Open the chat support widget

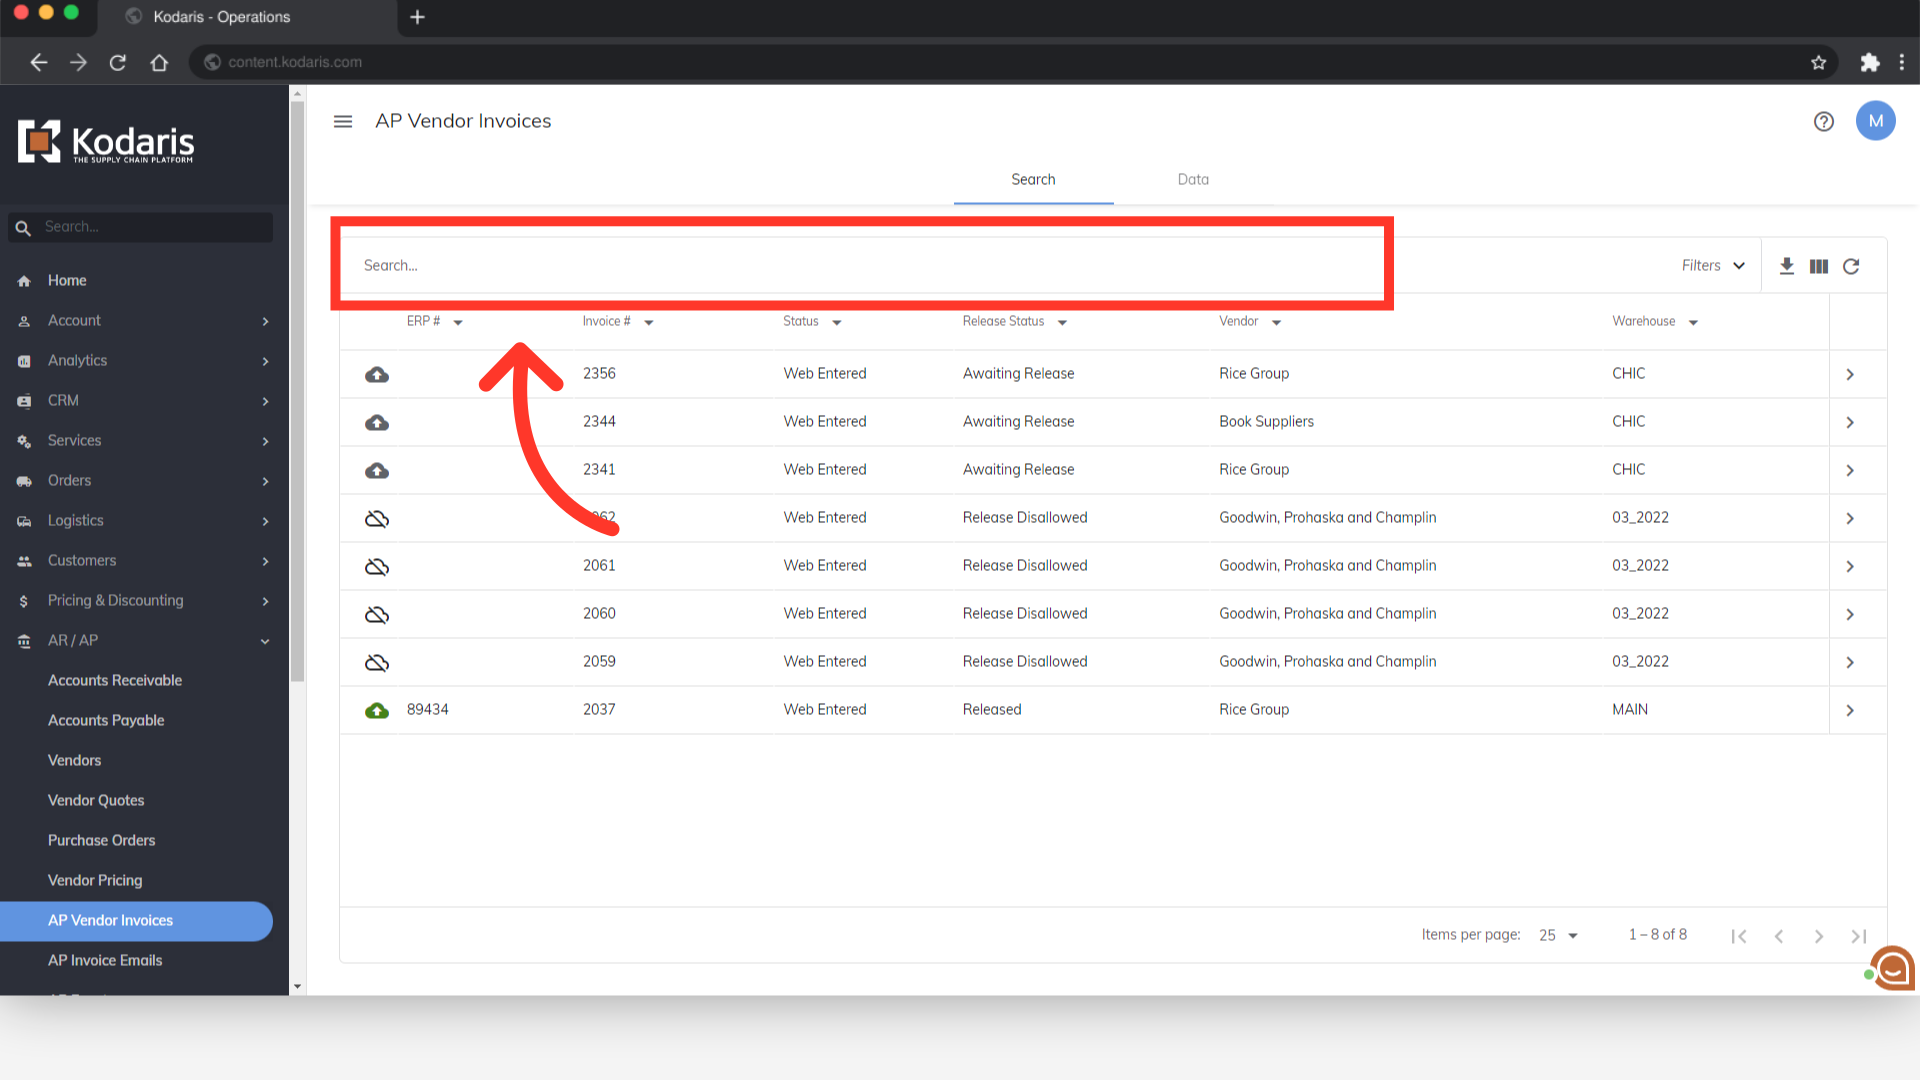coord(1891,968)
